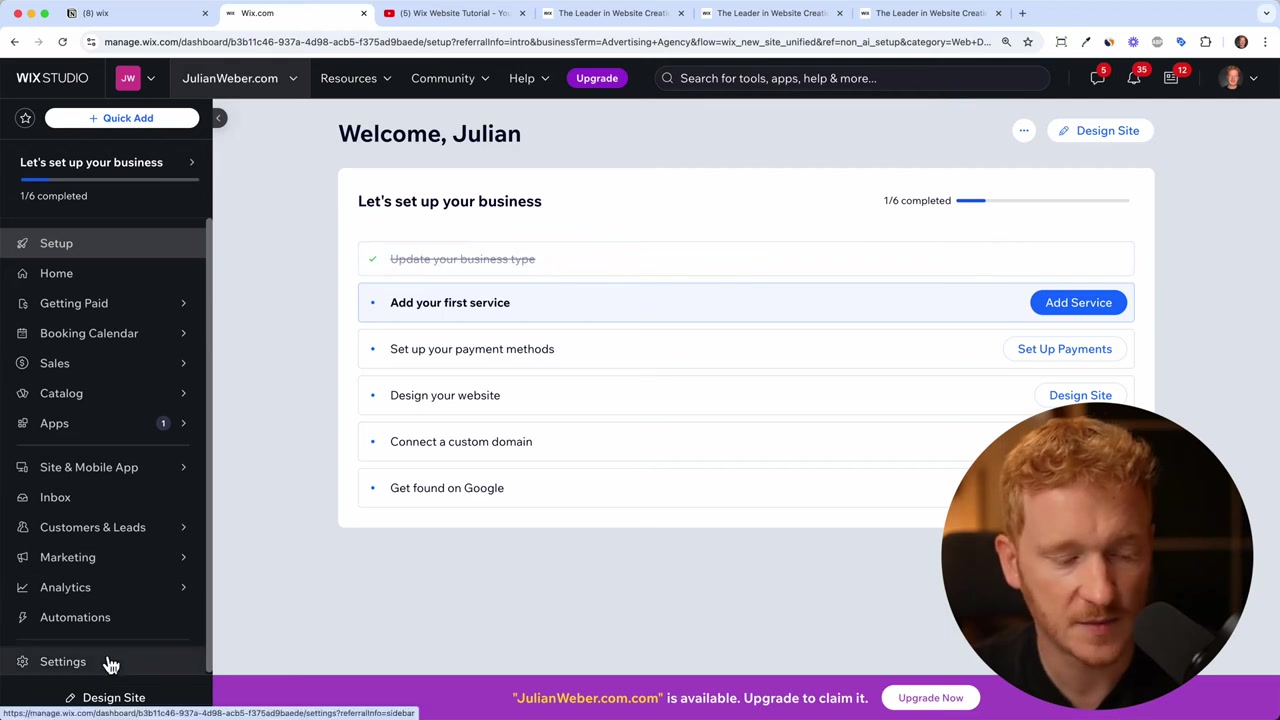Screen dimensions: 1280x720
Task: Click the Connect a custom domain step
Action: (746, 442)
